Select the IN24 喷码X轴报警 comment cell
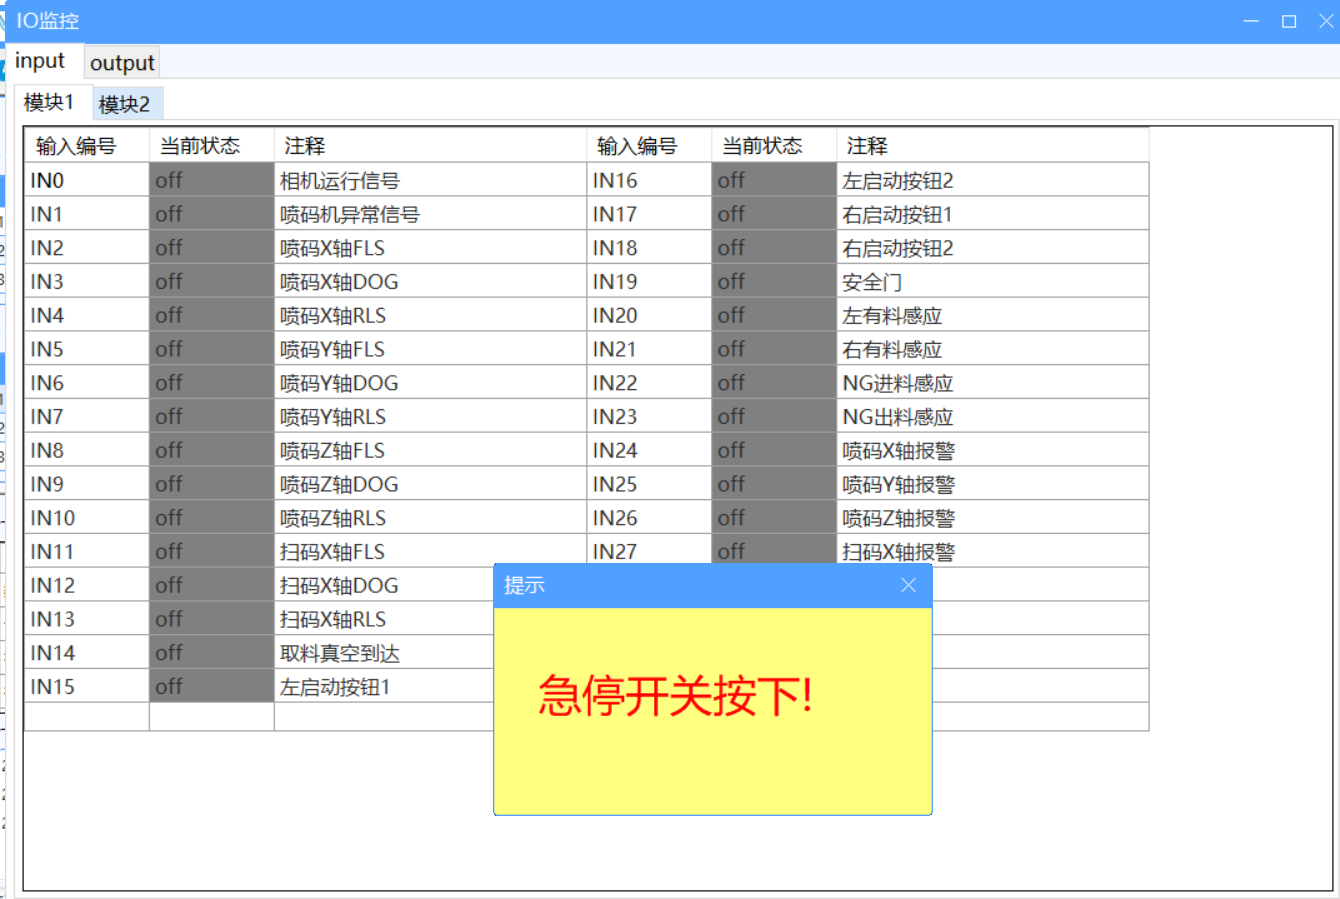Viewport: 1340px width, 899px height. point(991,451)
